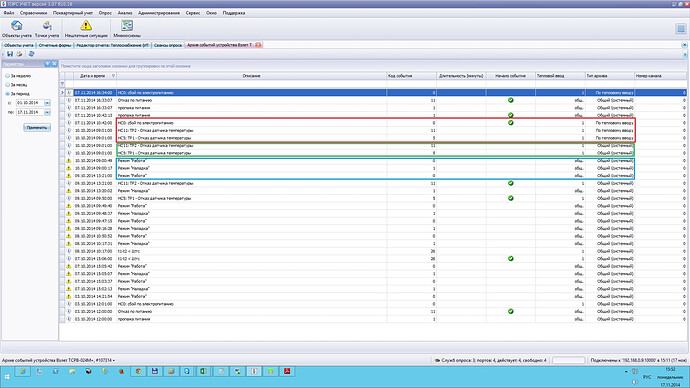690x388 pixels.
Task: Open the Опрос menu
Action: coord(105,13)
